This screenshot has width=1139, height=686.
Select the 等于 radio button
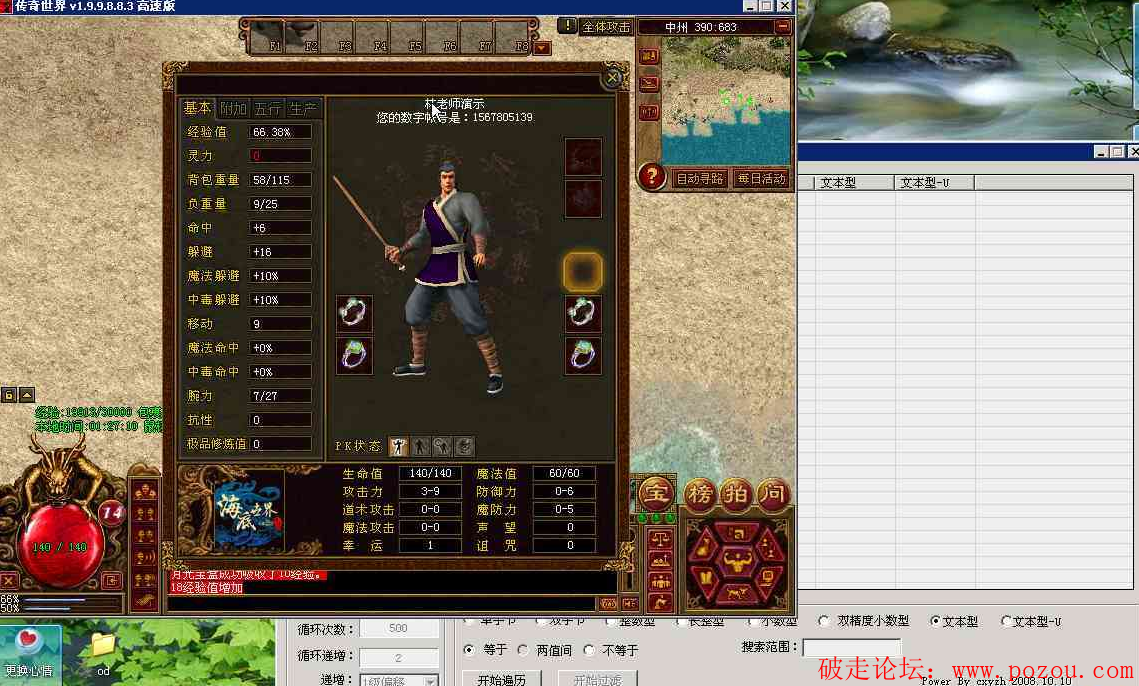click(469, 650)
